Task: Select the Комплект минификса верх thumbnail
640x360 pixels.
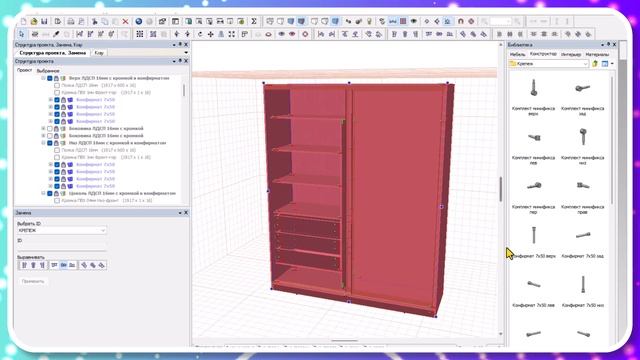Action: click(x=533, y=88)
